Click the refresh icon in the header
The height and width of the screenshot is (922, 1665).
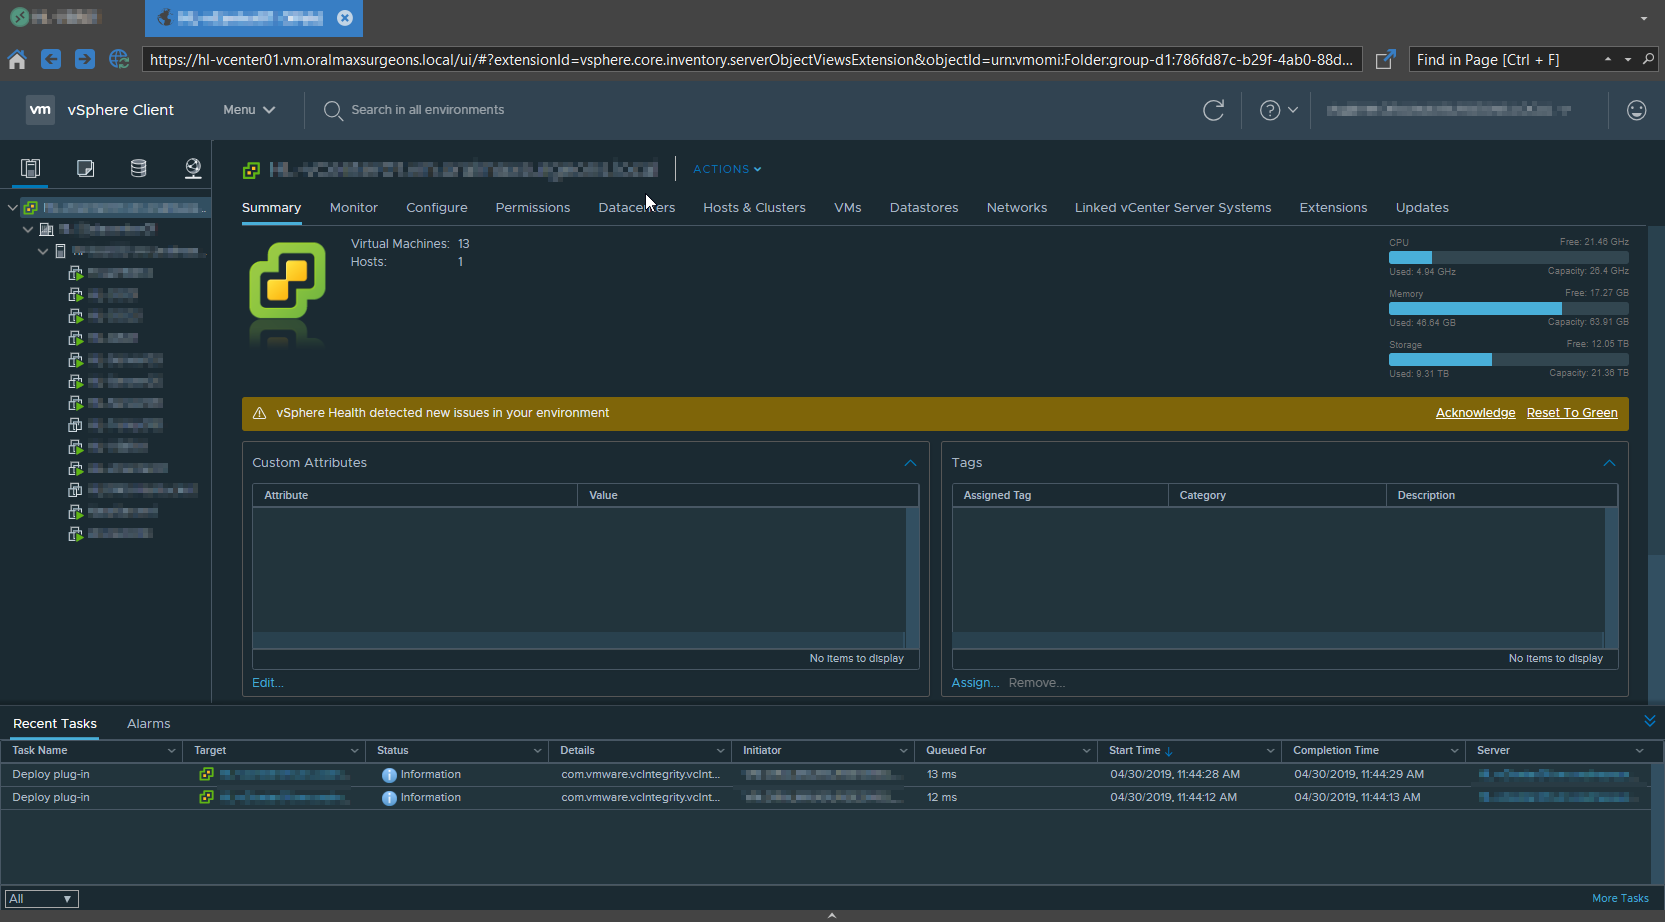[1213, 110]
